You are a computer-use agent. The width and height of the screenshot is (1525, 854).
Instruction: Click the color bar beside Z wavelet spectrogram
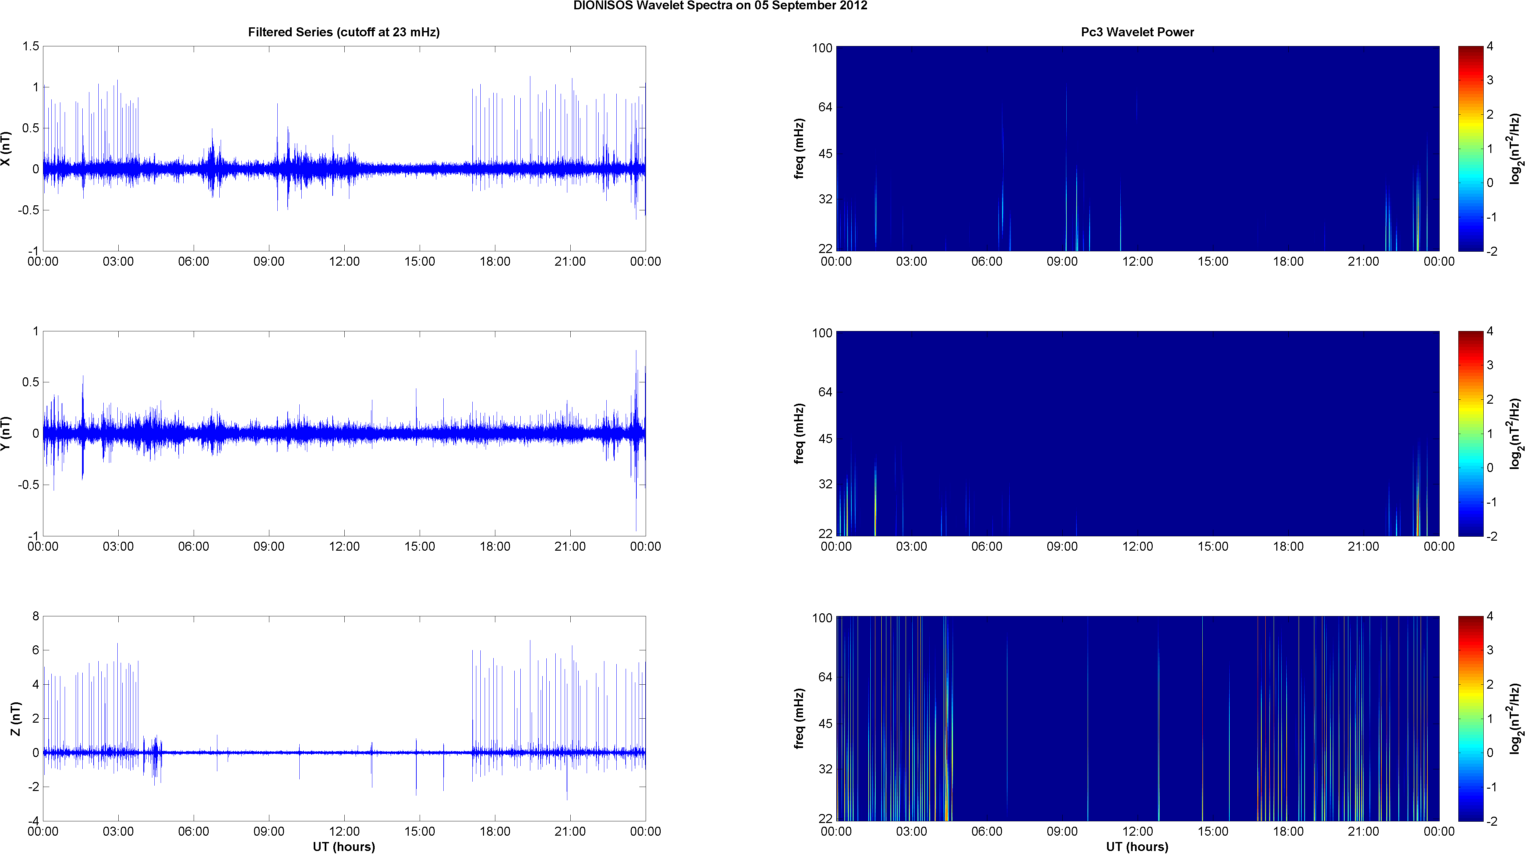tap(1470, 719)
